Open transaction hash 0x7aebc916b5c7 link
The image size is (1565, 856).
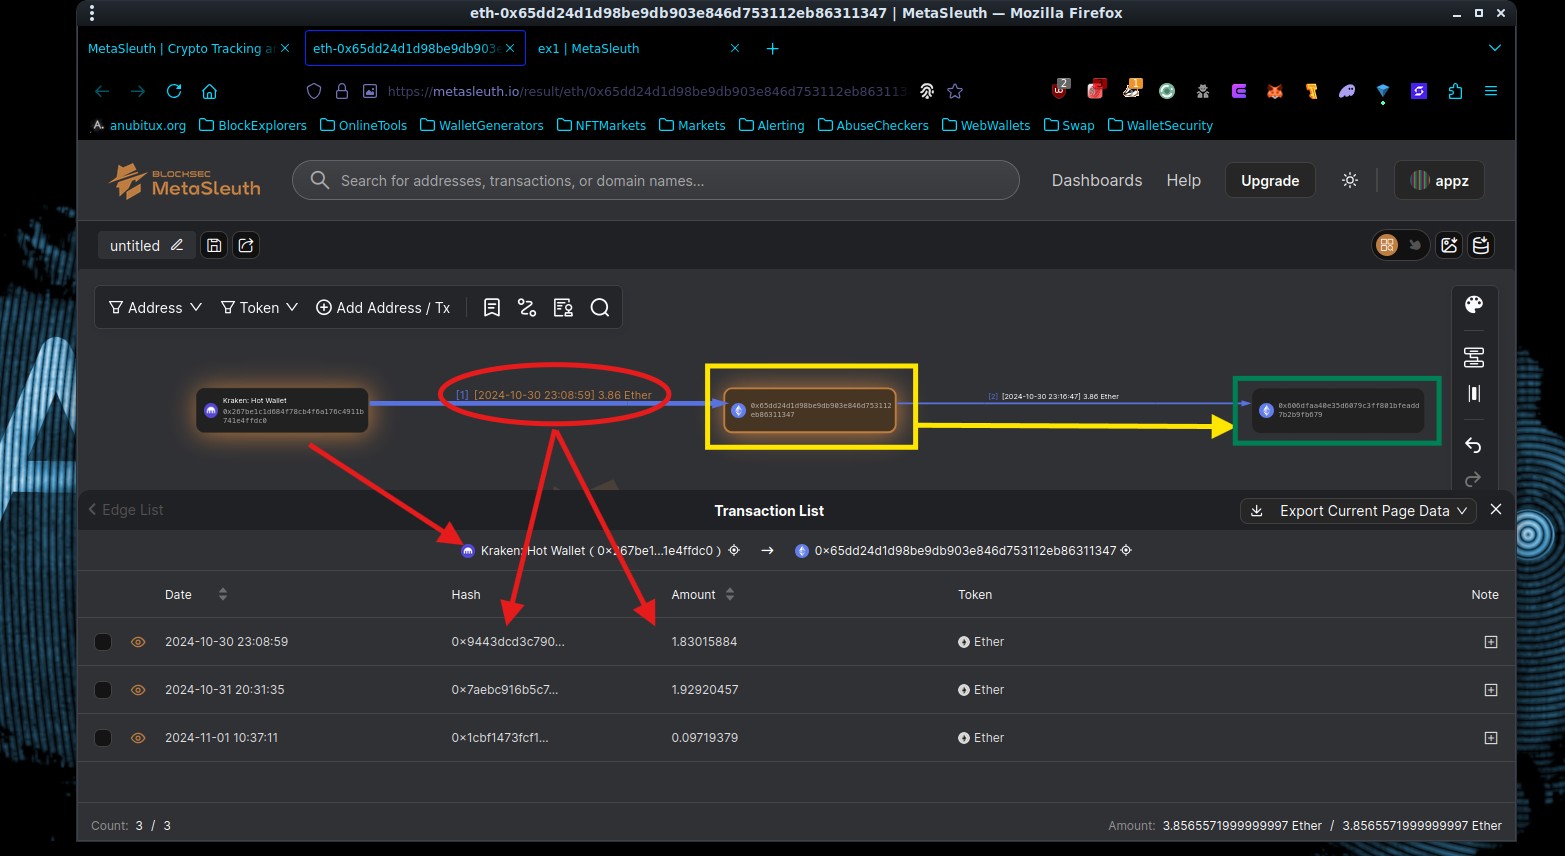pyautogui.click(x=505, y=690)
